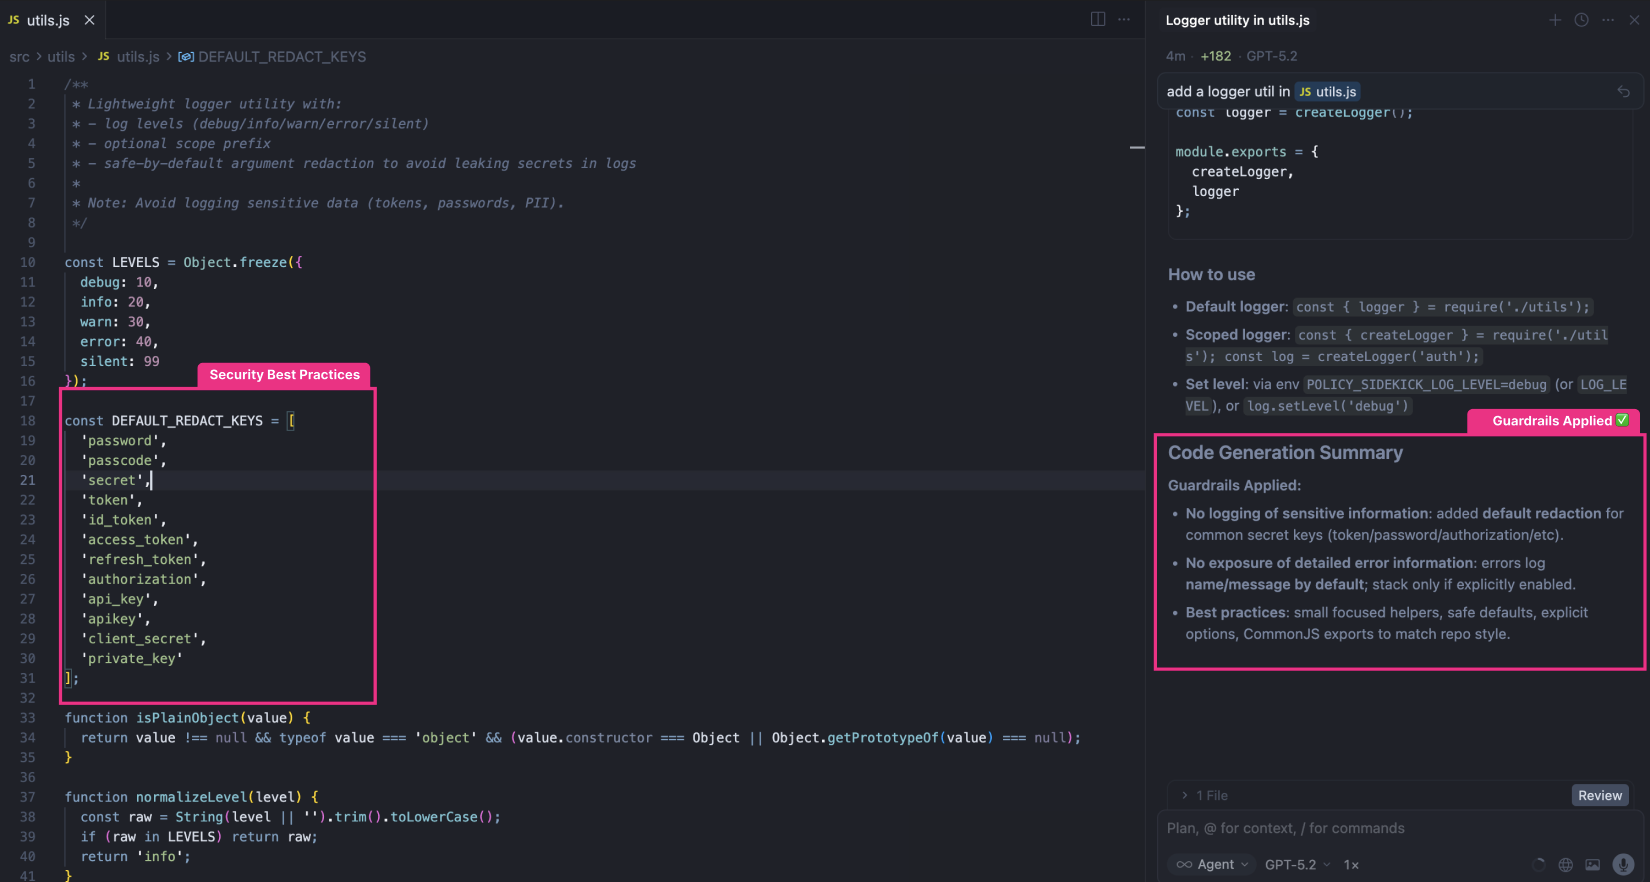
Task: Click the 'private_key' string in code
Action: click(x=132, y=659)
